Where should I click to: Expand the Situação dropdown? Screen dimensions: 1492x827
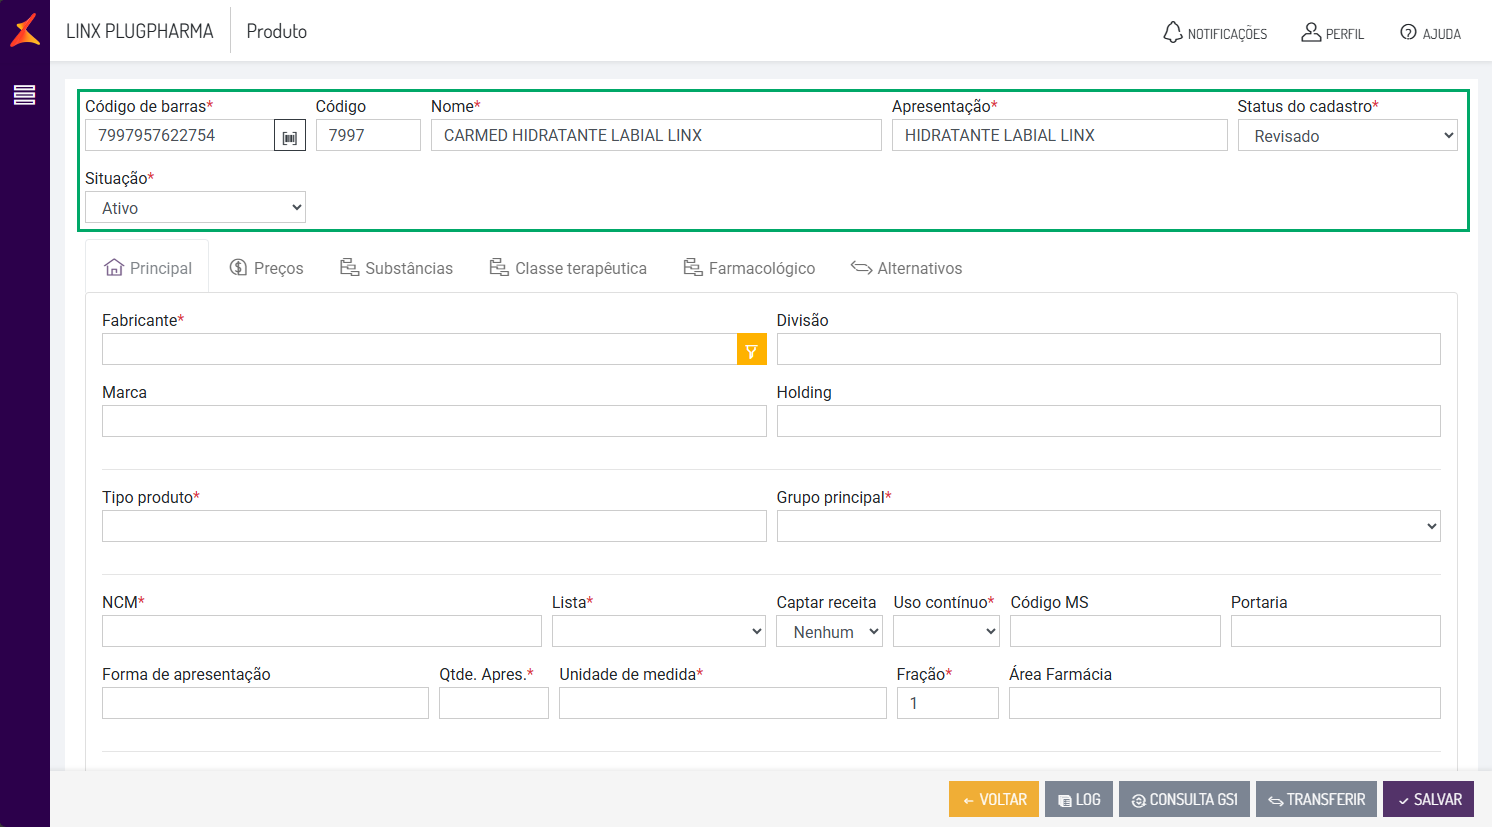click(x=195, y=207)
